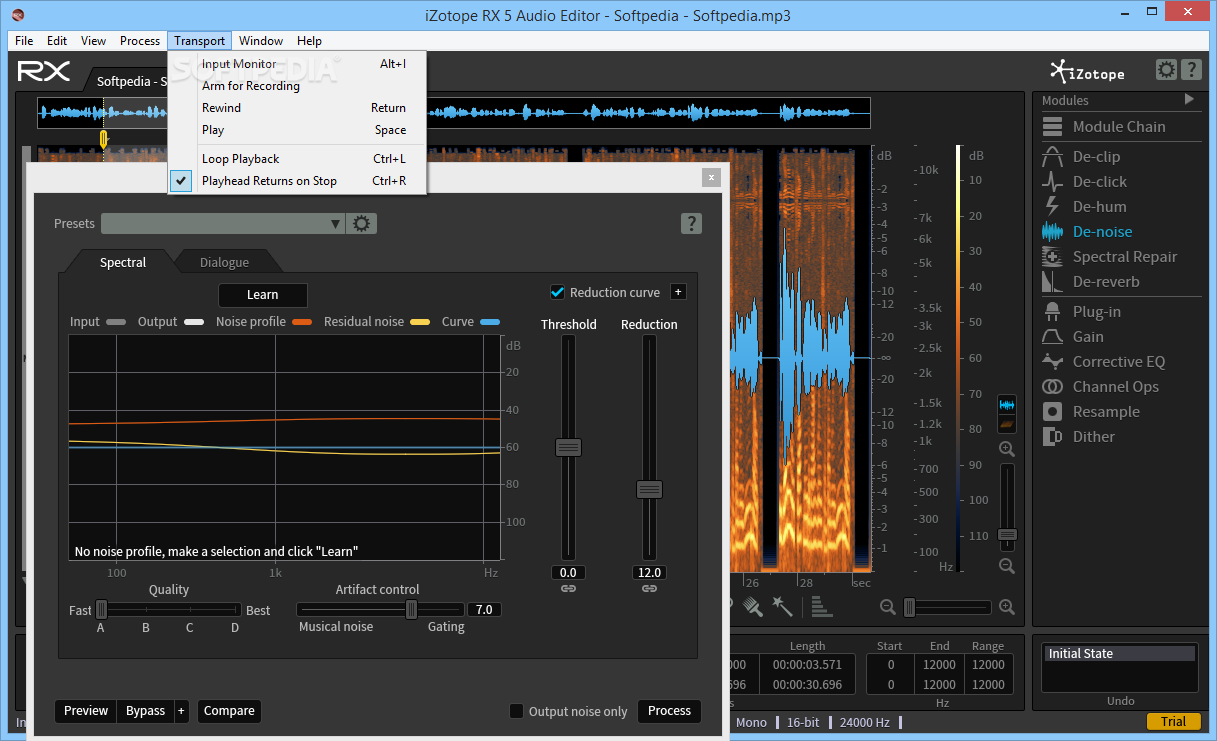Click the Trial button
The width and height of the screenshot is (1217, 741).
click(x=1173, y=721)
